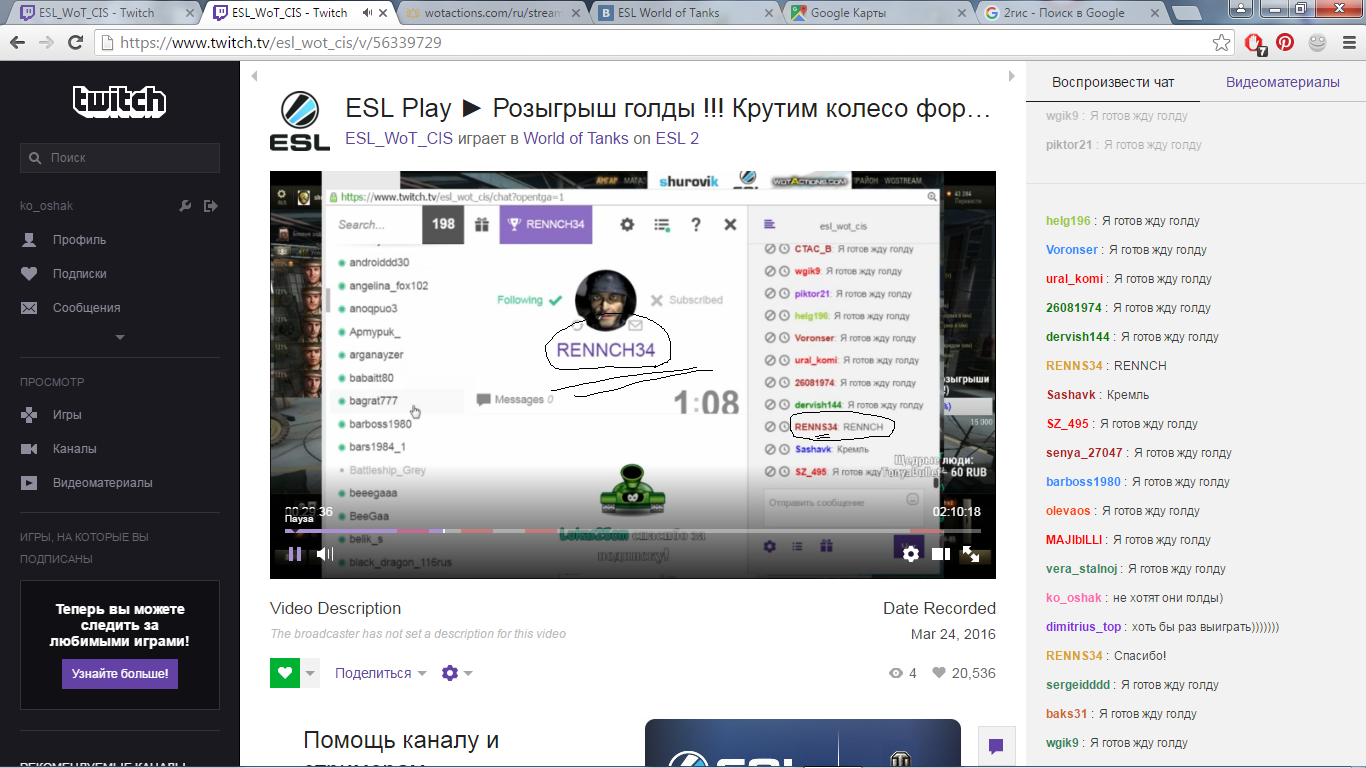
Task: Click the ESL channel logo
Action: pyautogui.click(x=300, y=122)
